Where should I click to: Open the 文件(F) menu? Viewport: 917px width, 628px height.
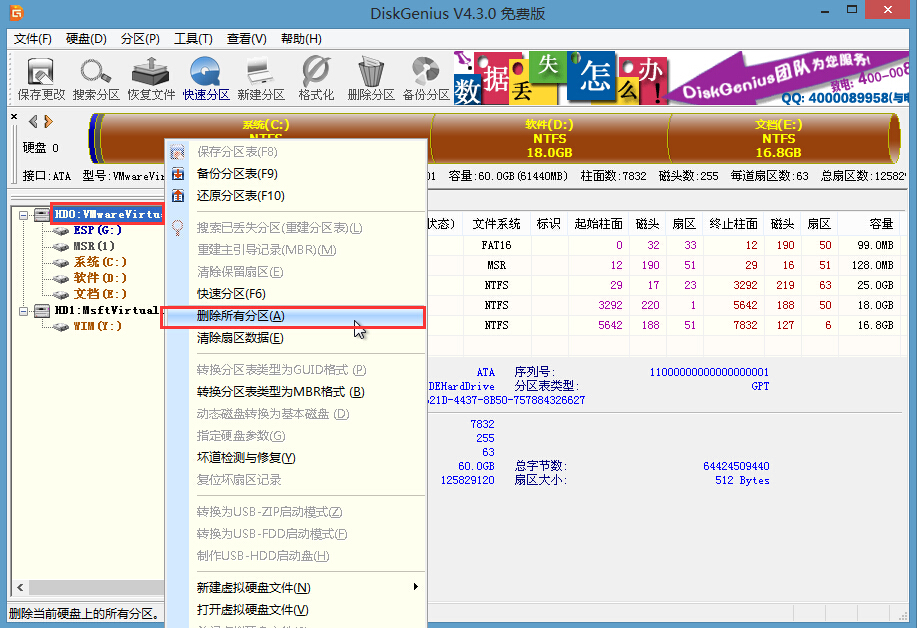tap(33, 39)
